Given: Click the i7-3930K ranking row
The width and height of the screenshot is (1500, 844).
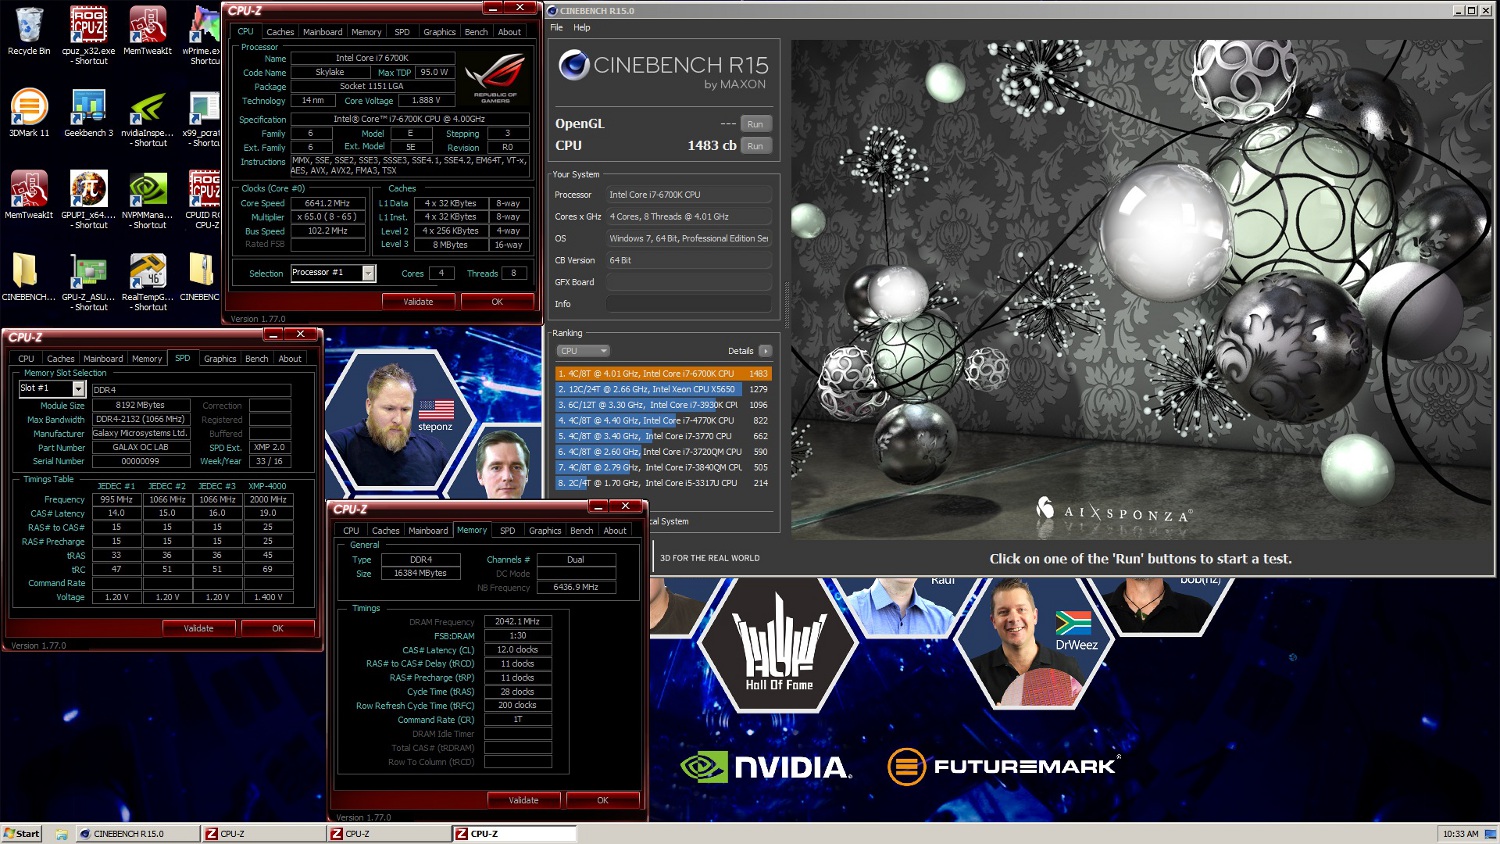Looking at the screenshot, I should [x=663, y=405].
